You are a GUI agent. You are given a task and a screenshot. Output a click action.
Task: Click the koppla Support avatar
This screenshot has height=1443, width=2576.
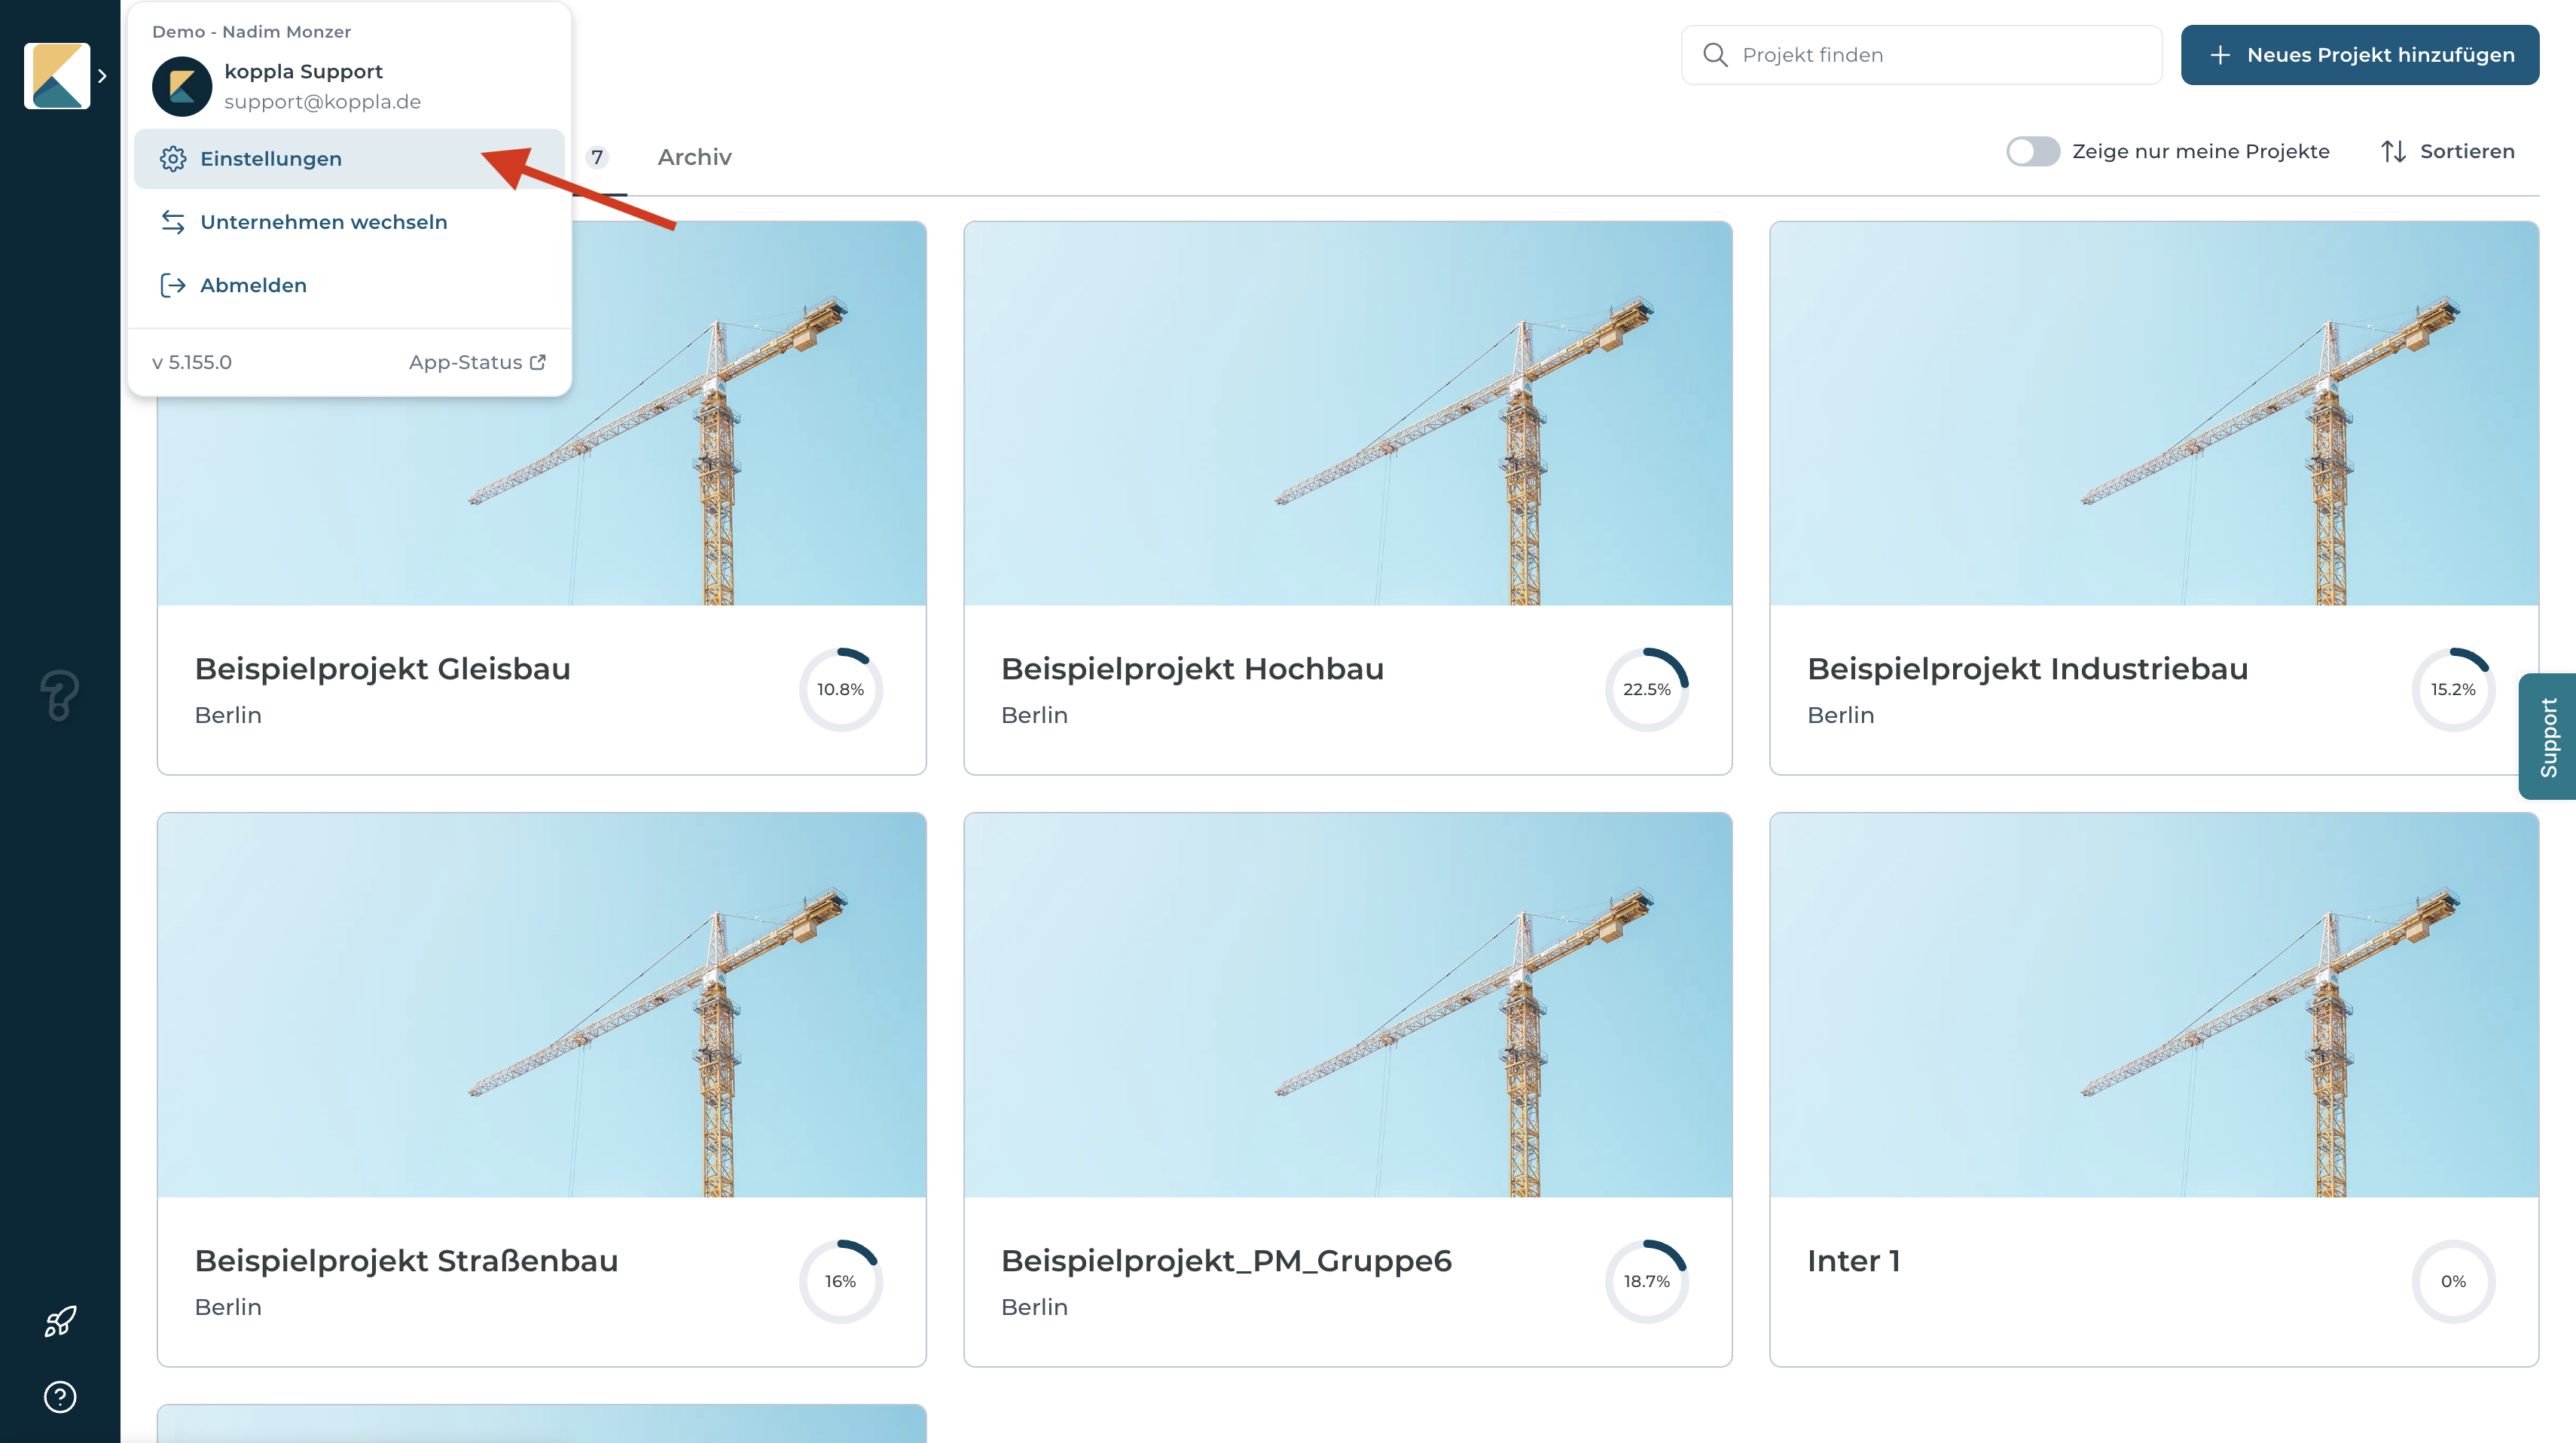coord(182,87)
